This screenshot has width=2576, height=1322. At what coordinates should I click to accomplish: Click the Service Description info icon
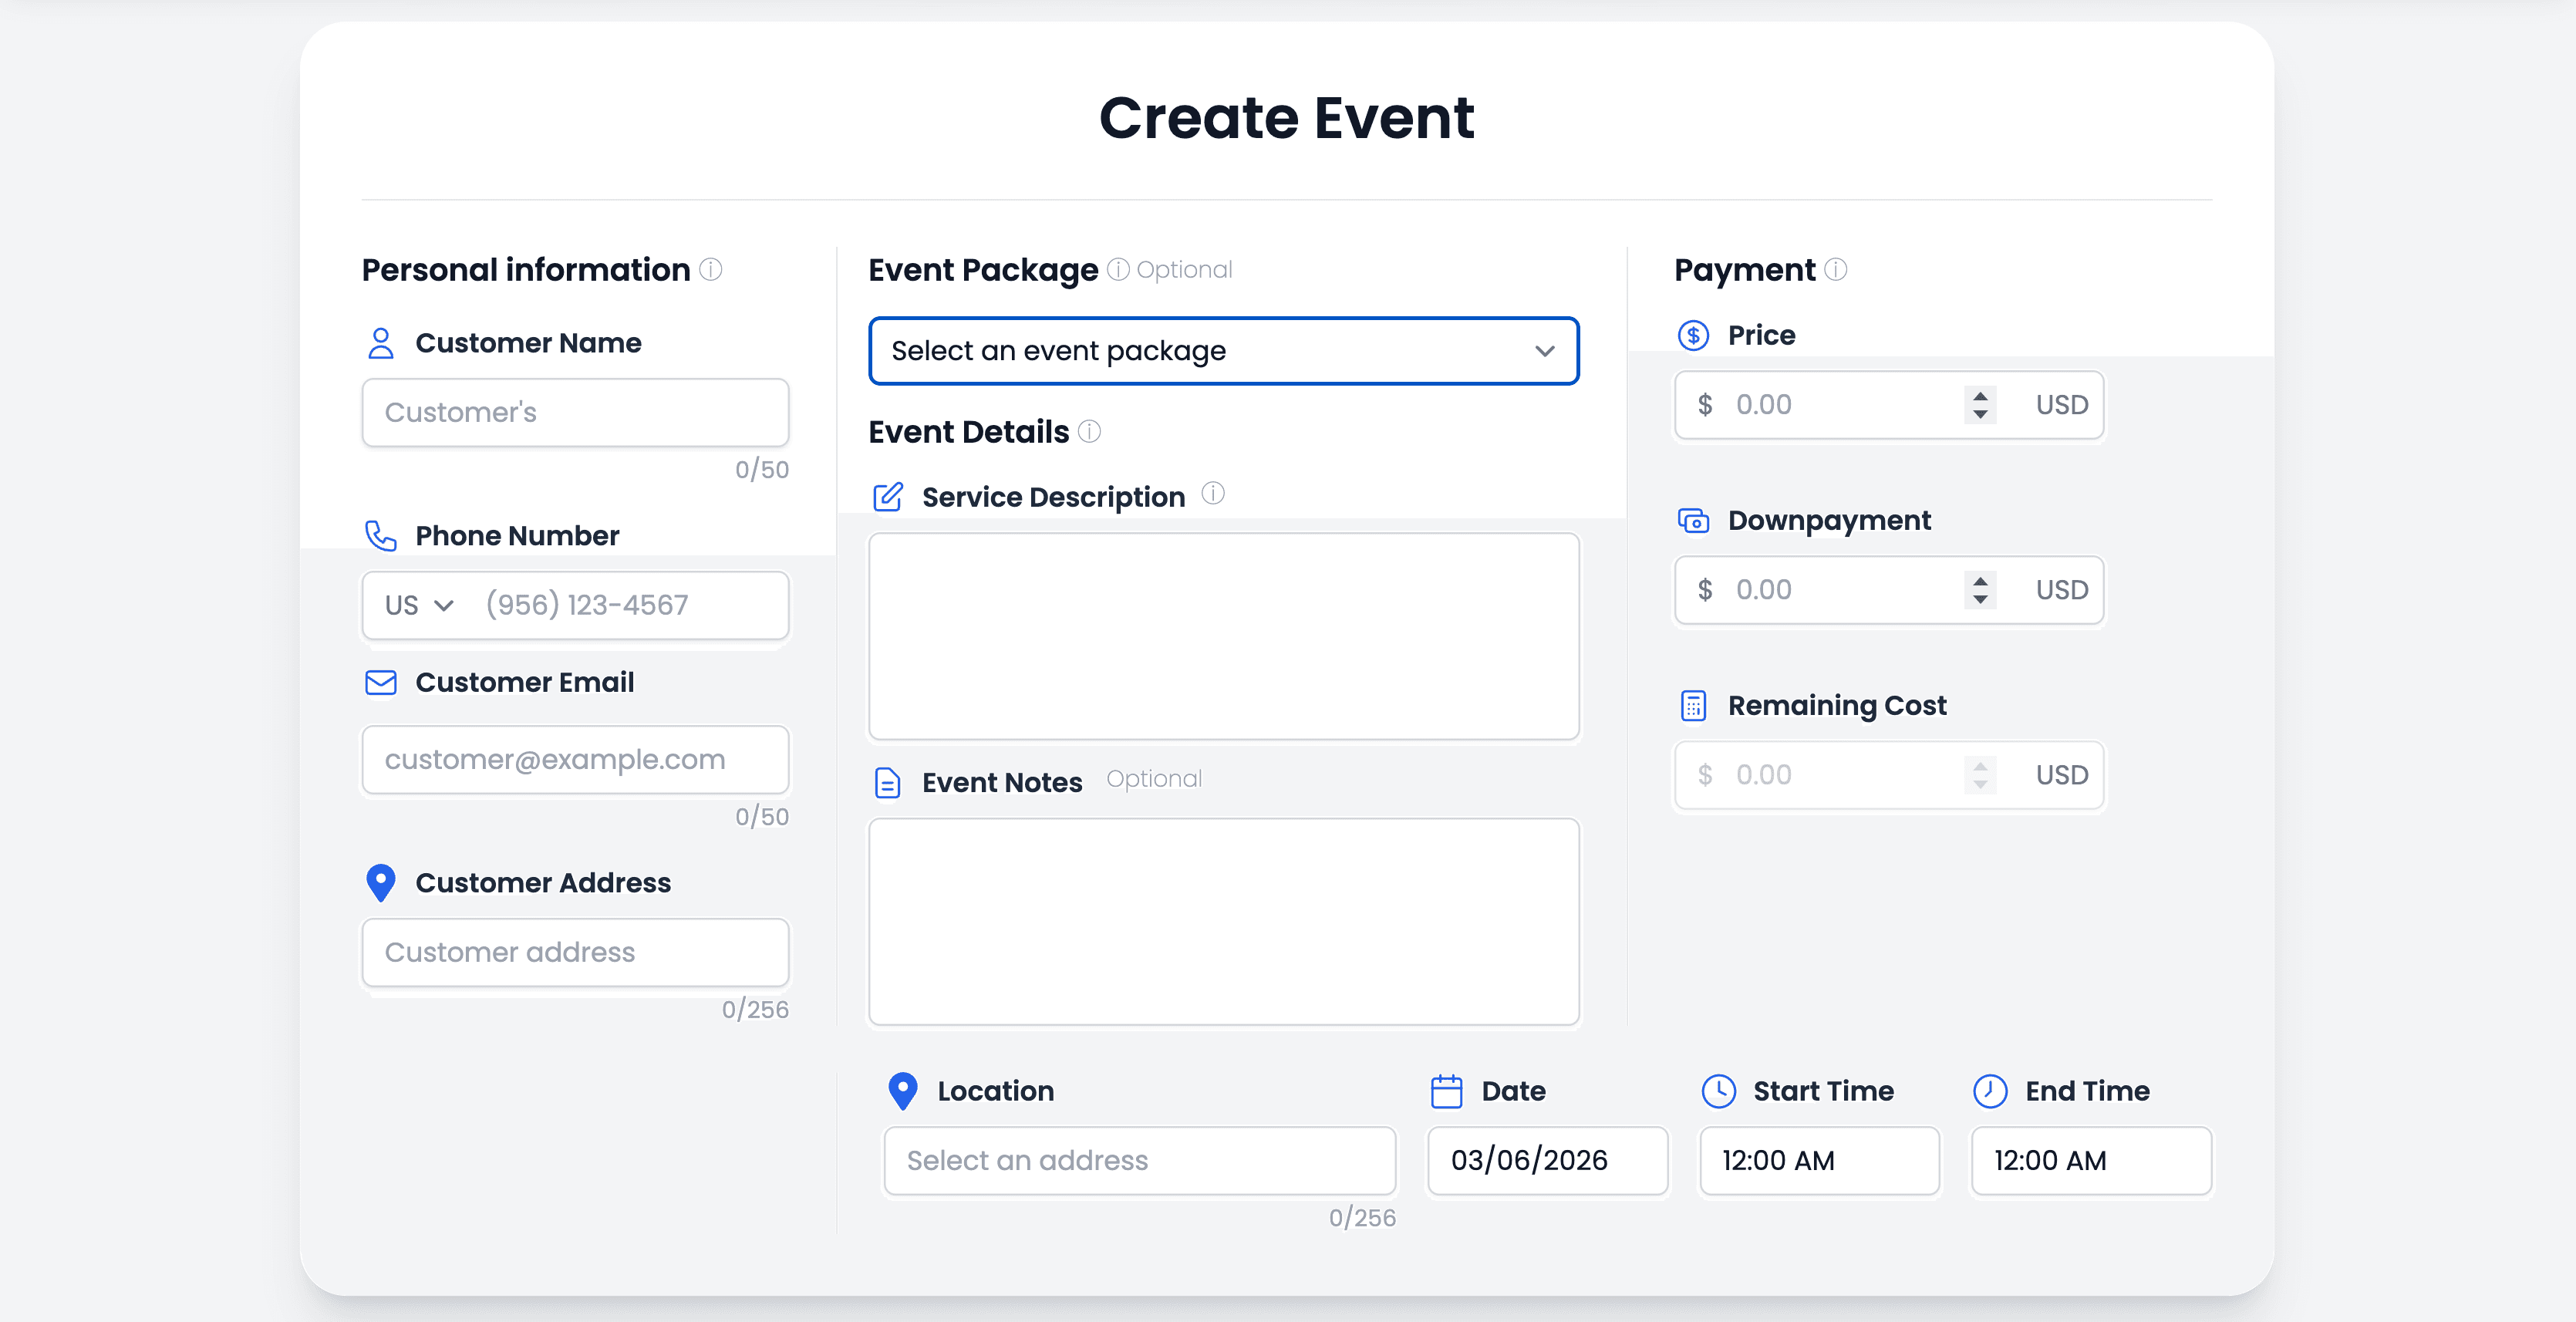(x=1212, y=493)
